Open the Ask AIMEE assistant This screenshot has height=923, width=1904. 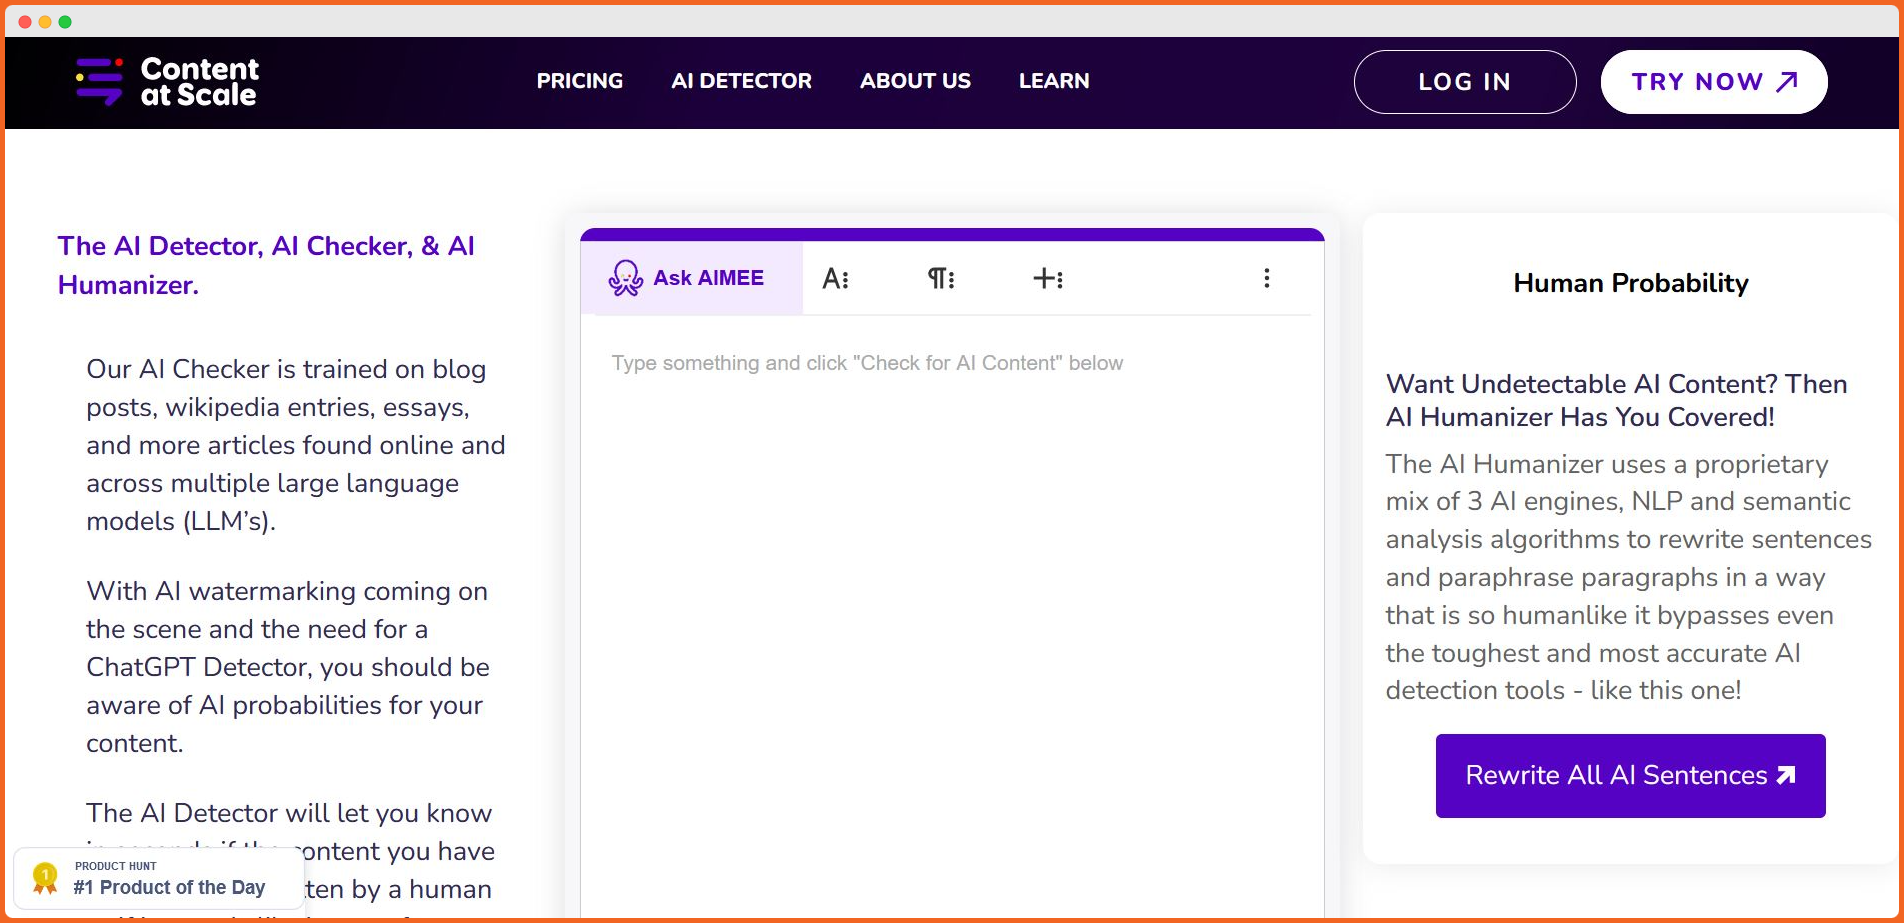(691, 278)
